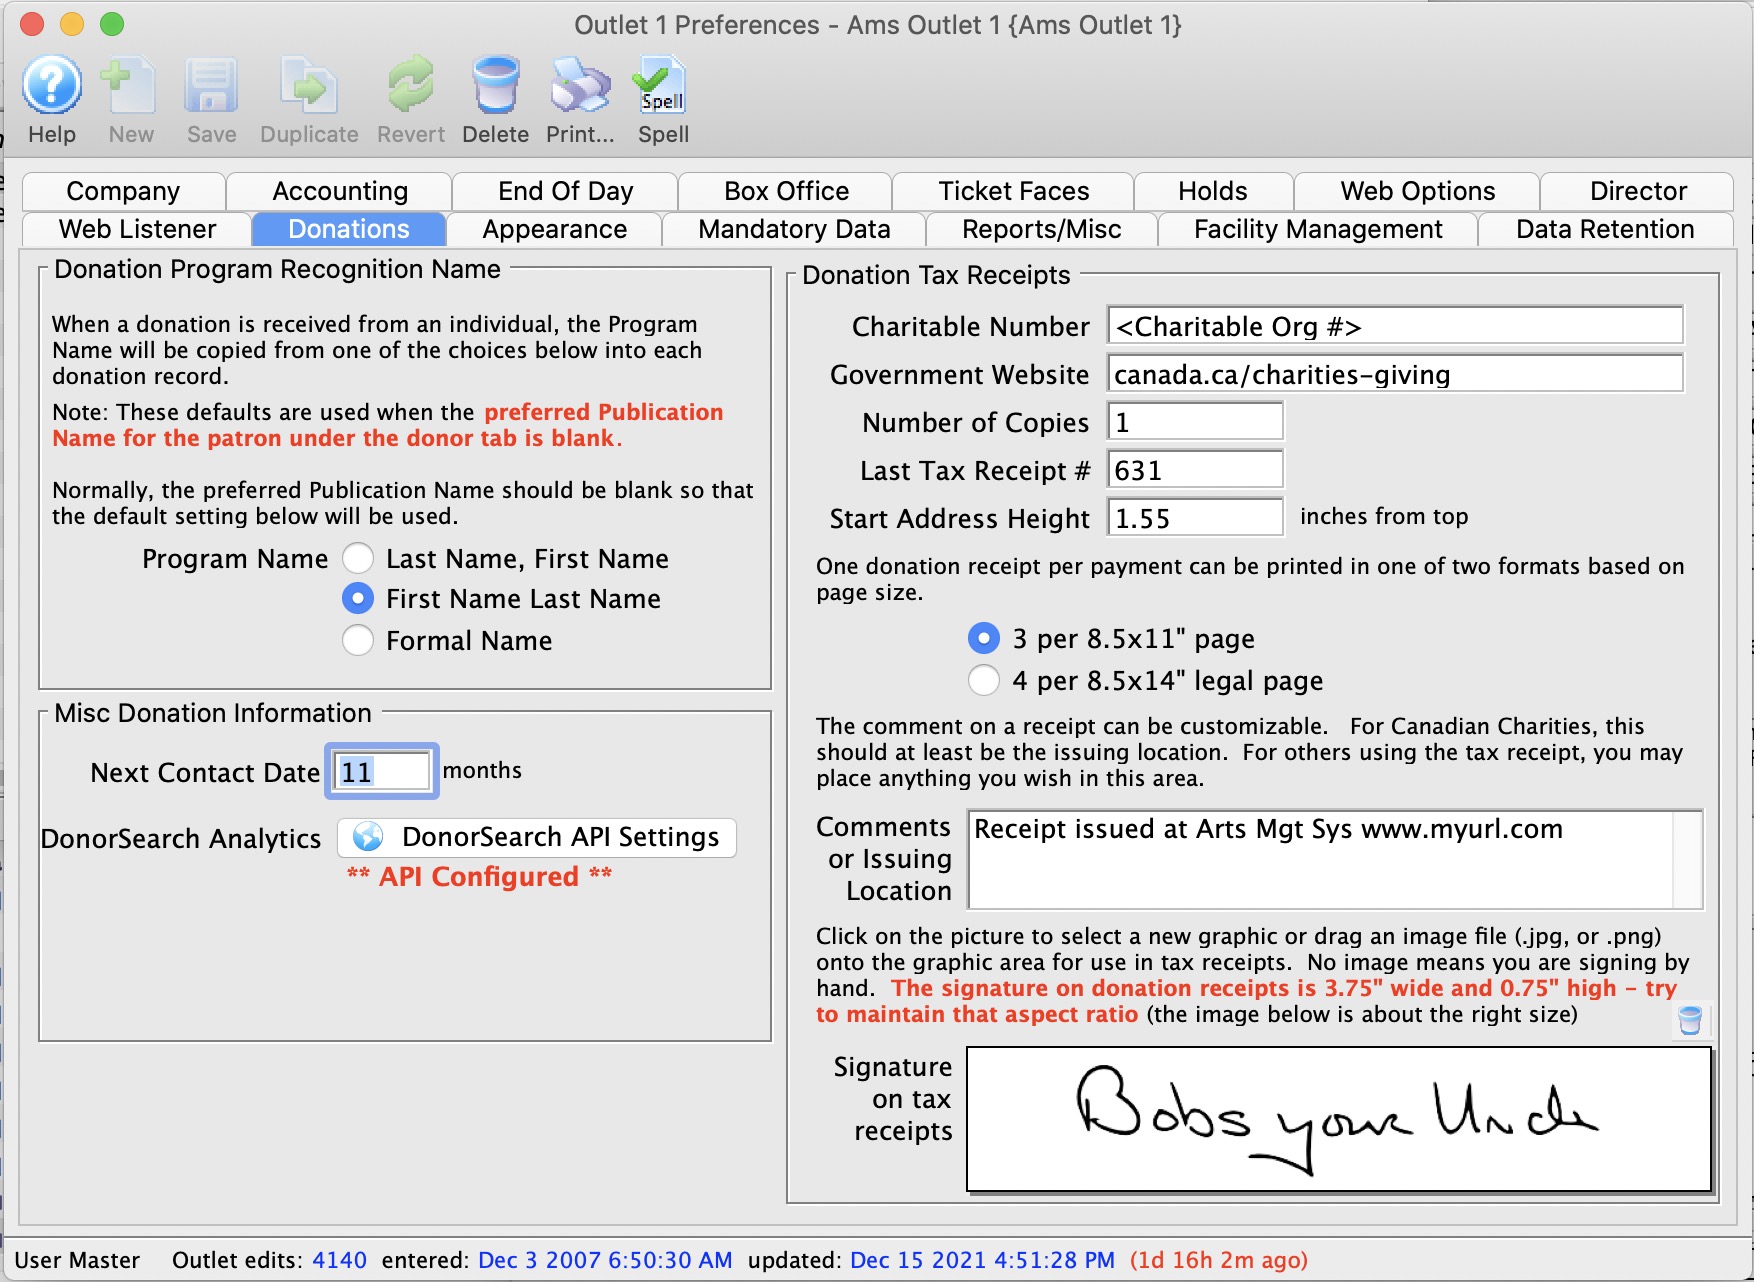Switch to the Box Office tab
The image size is (1754, 1282).
point(786,191)
